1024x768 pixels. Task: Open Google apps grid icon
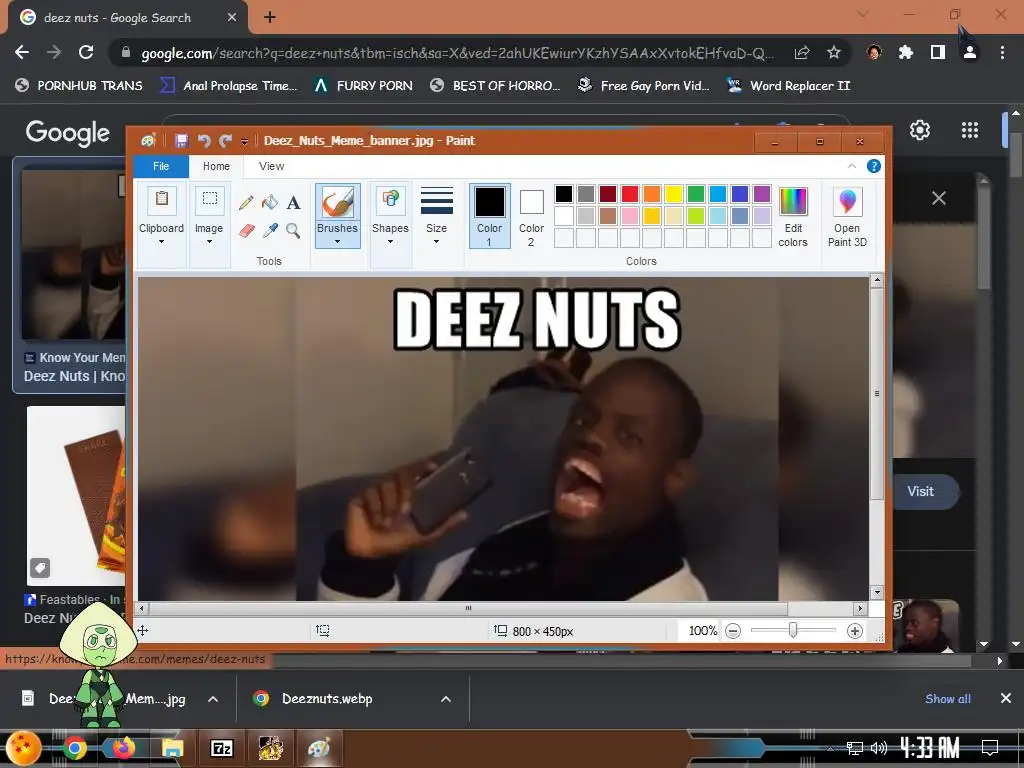[970, 130]
